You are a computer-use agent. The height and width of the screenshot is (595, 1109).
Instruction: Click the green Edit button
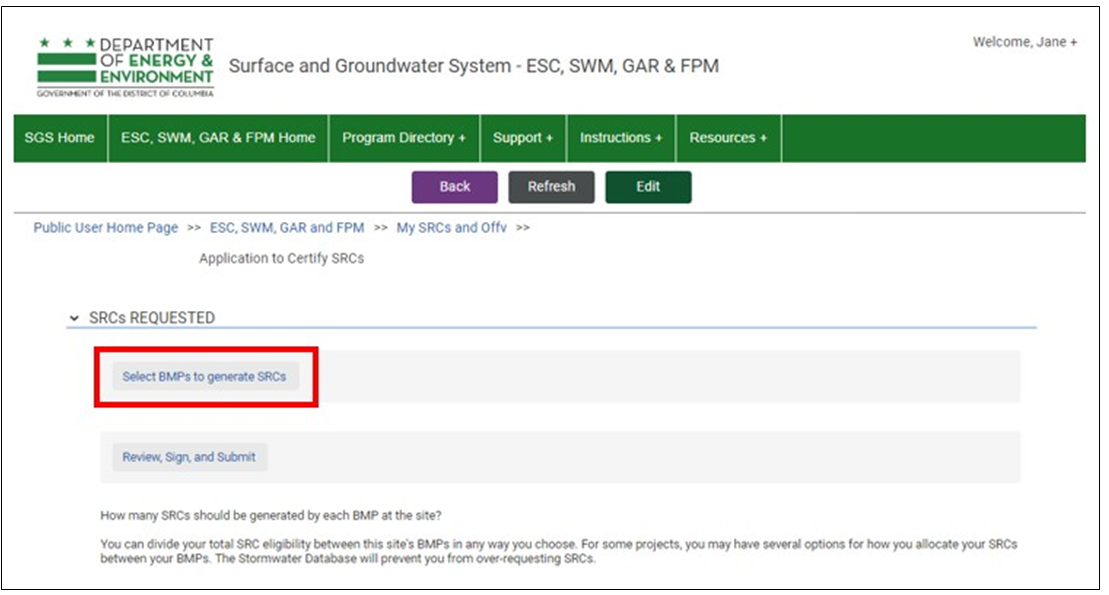pyautogui.click(x=648, y=187)
